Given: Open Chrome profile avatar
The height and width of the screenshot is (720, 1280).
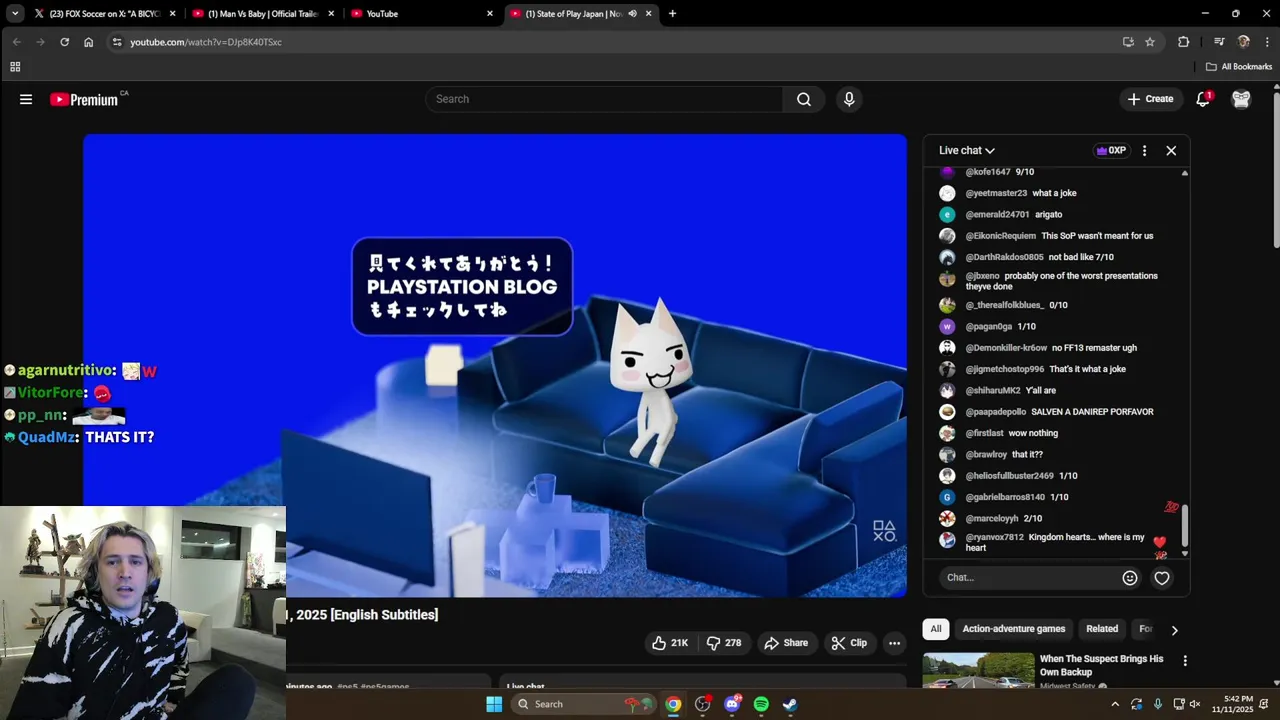Looking at the screenshot, I should (1243, 42).
